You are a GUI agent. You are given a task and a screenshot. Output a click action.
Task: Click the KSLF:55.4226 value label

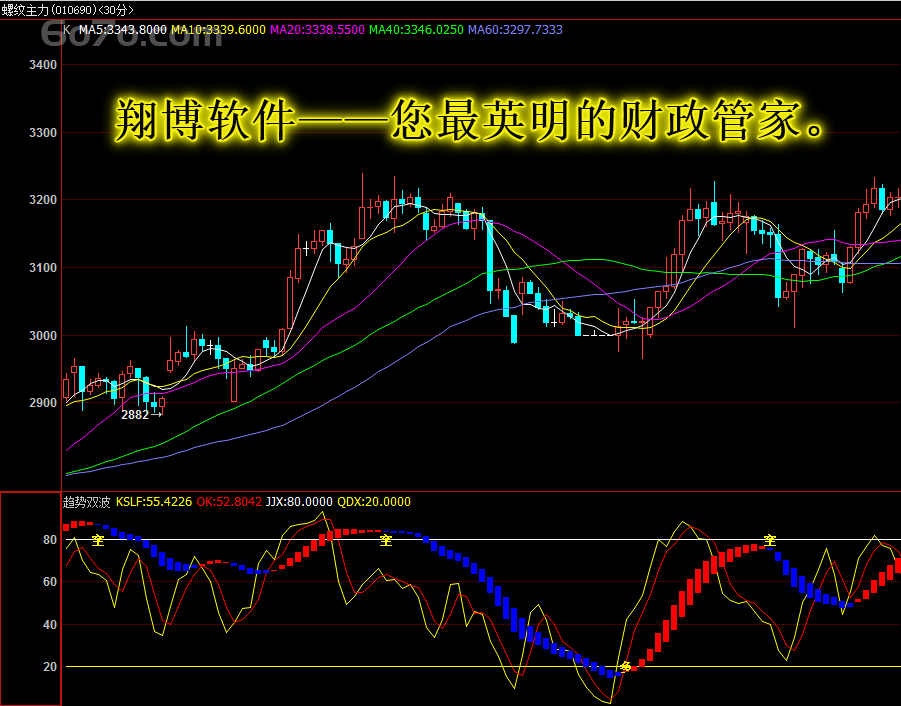[x=154, y=502]
